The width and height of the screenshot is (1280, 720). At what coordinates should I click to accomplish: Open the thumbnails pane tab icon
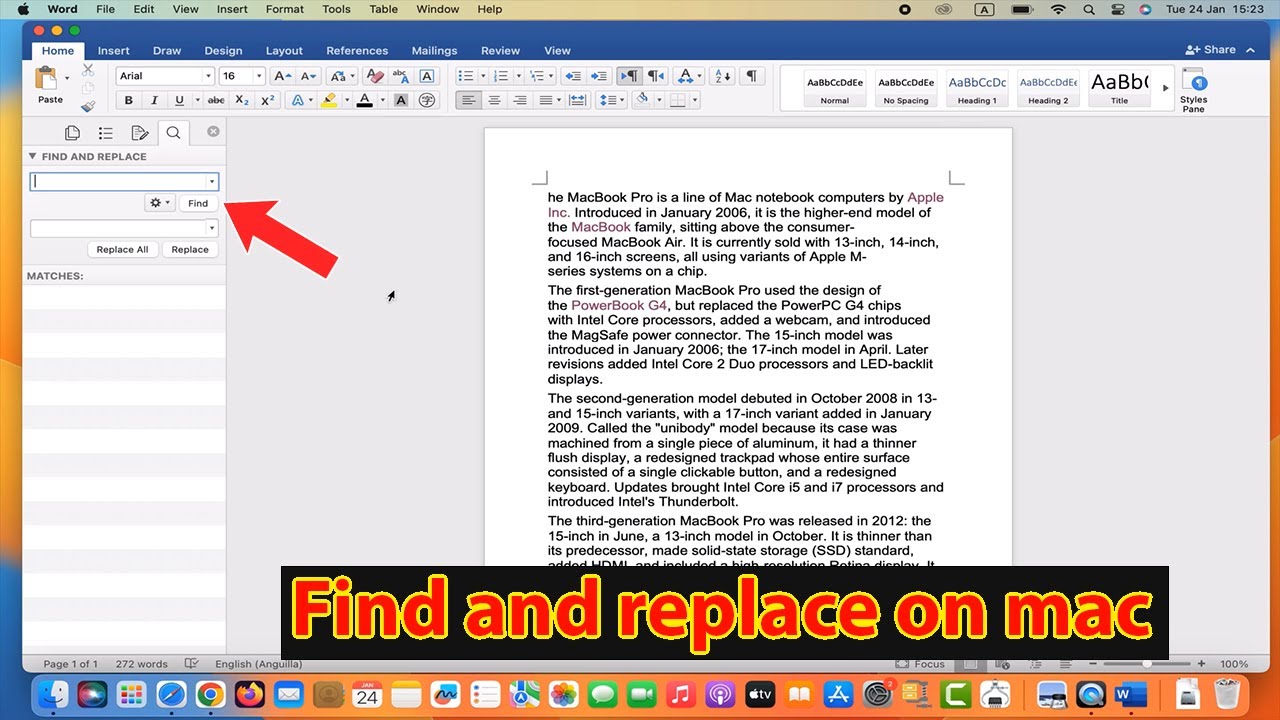click(72, 133)
